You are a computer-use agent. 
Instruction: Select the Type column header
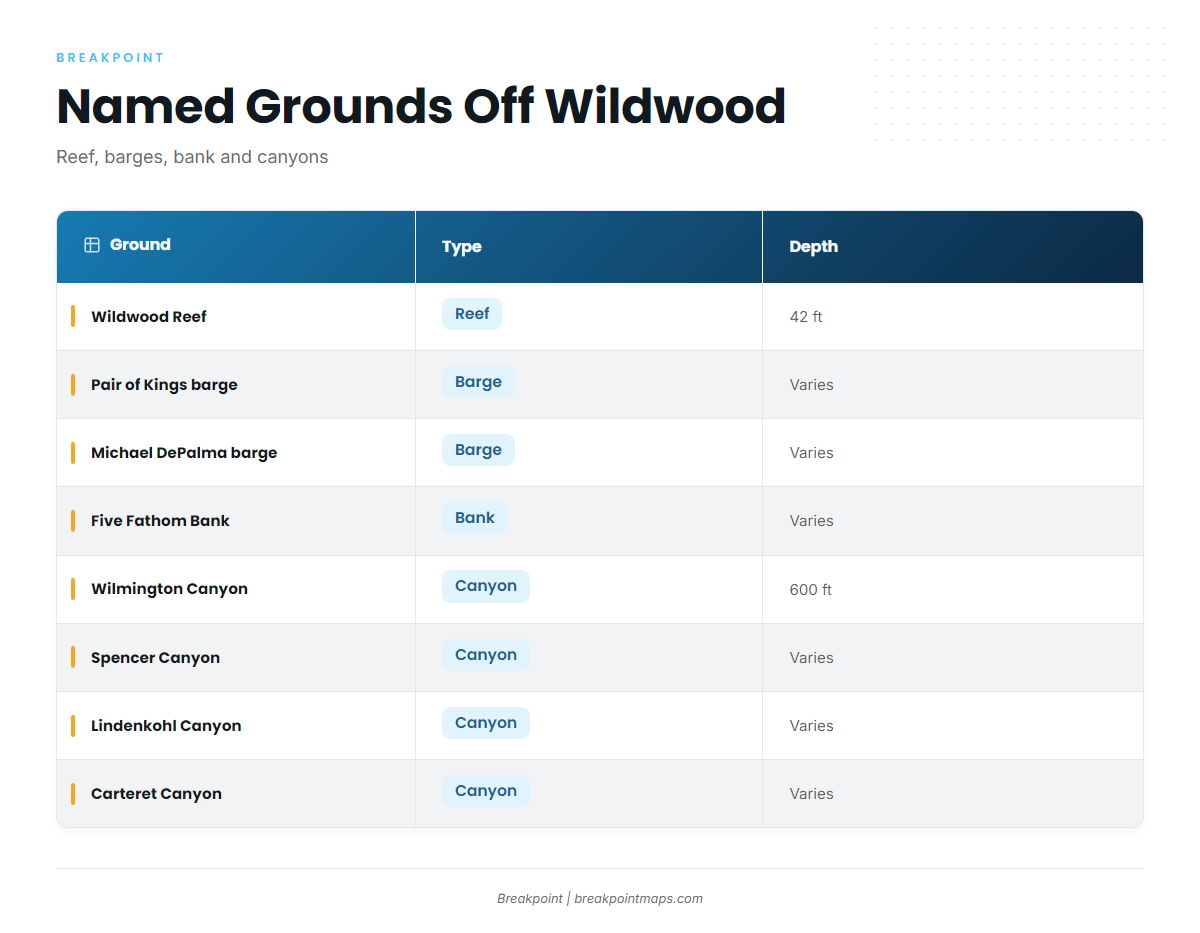[x=589, y=246]
